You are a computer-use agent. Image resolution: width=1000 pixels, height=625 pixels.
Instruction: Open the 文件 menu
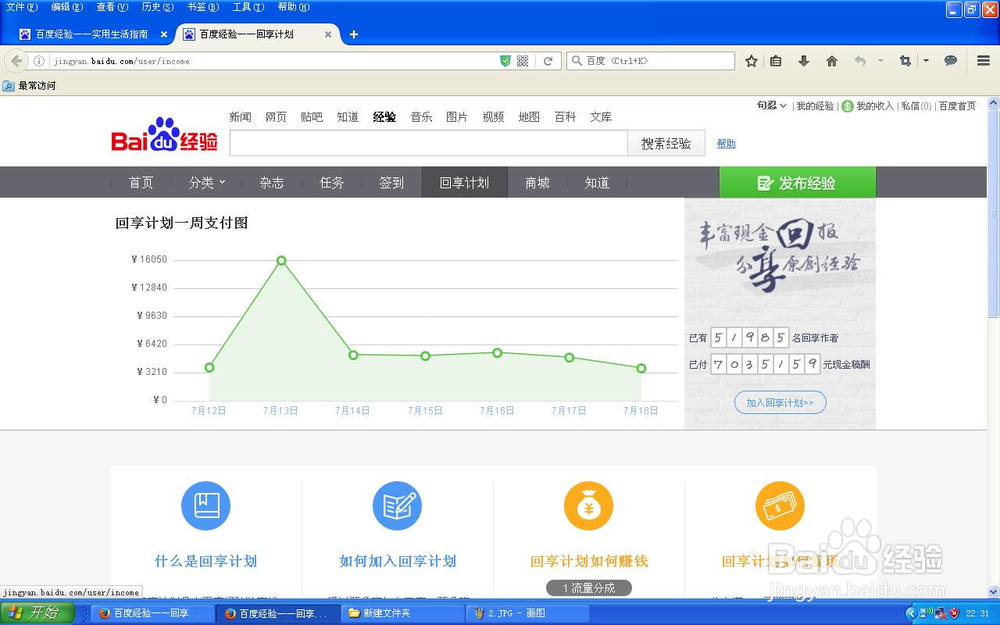pos(21,7)
